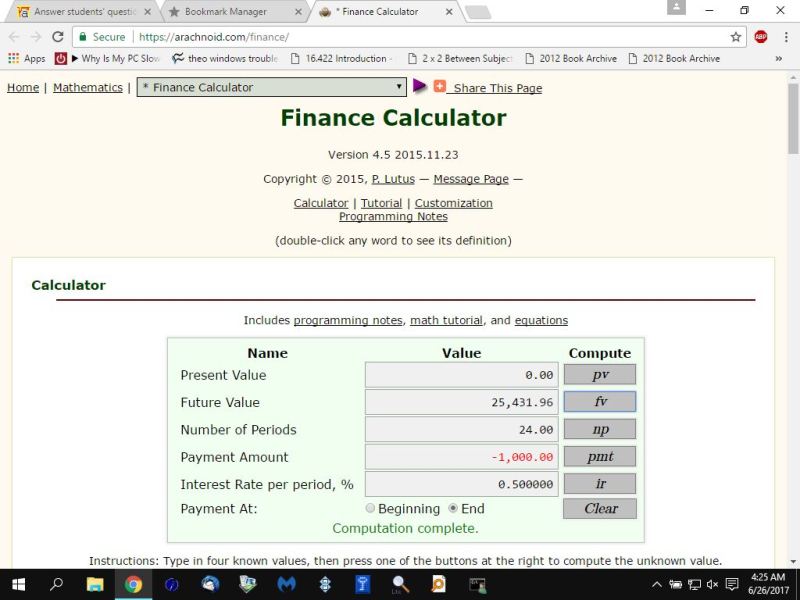
Task: Select the Beginning payment radio button
Action: 370,508
